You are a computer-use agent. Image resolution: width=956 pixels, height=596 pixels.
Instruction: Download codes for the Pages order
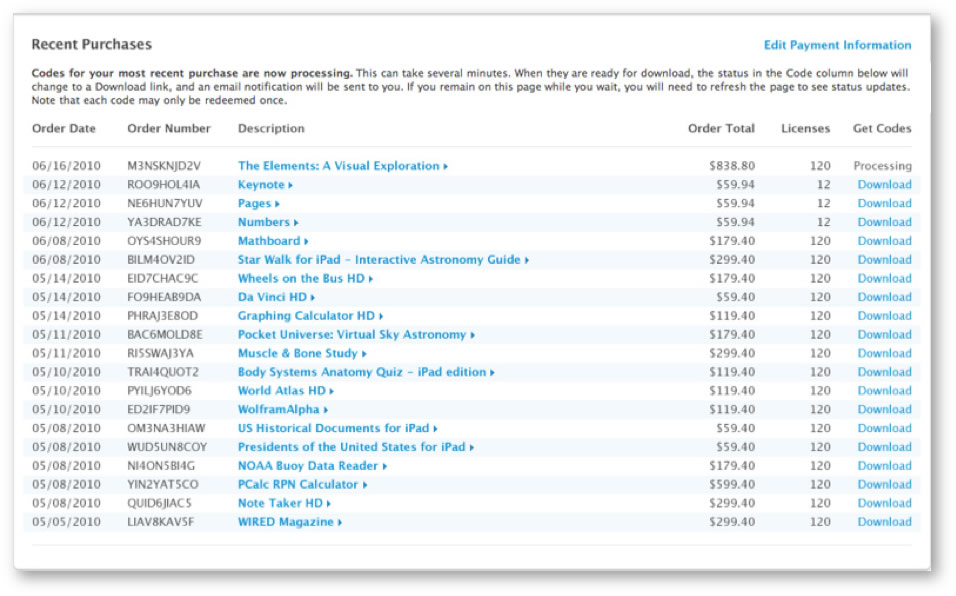(884, 204)
